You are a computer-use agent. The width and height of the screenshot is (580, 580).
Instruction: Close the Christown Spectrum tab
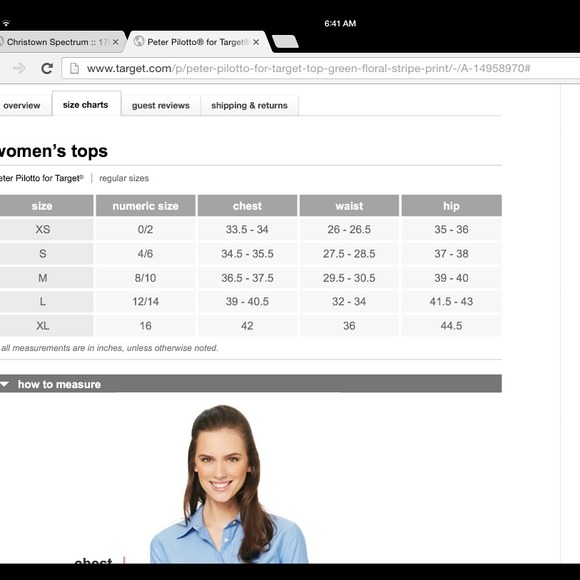[x=116, y=42]
